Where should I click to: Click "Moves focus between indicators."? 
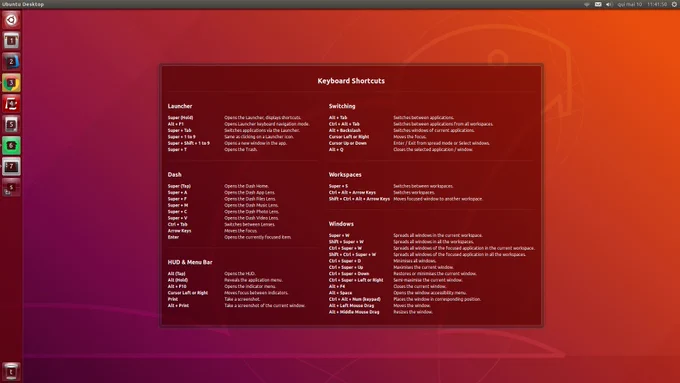point(256,293)
